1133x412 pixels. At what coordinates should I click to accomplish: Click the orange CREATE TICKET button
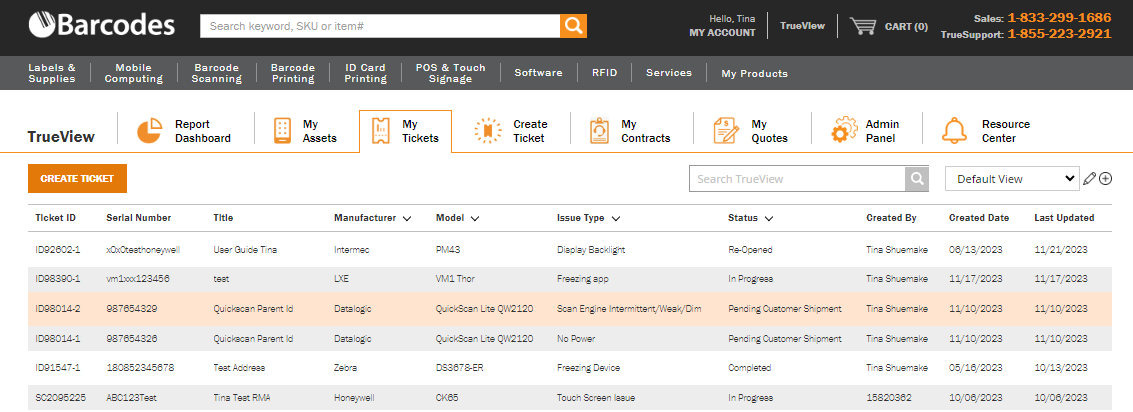click(x=77, y=179)
